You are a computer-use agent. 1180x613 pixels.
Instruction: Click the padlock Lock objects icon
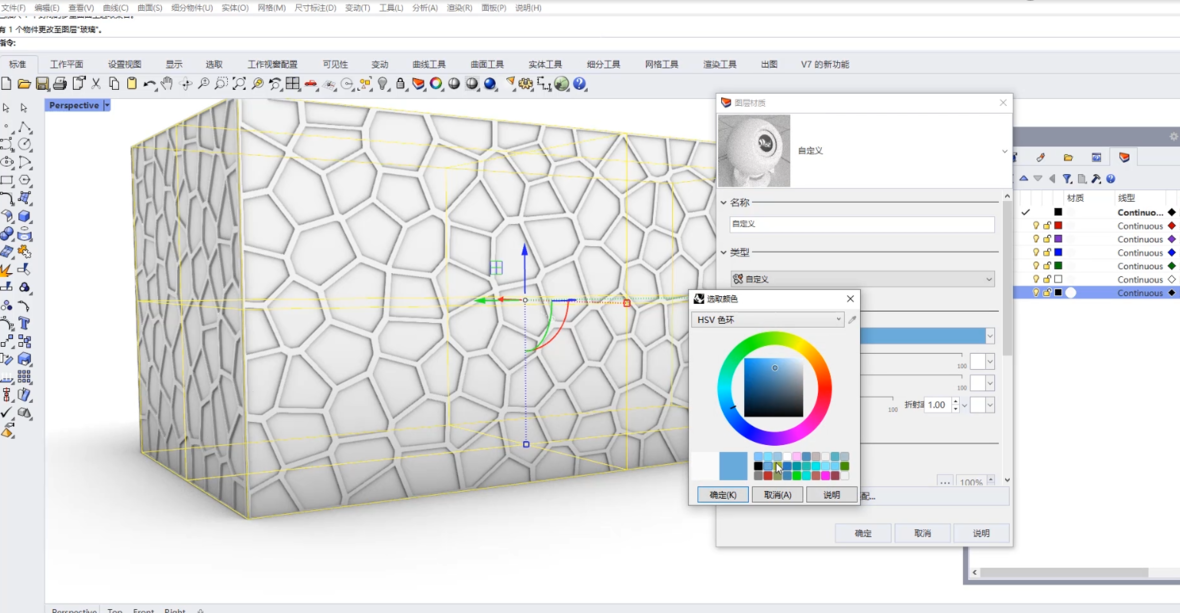[x=400, y=84]
